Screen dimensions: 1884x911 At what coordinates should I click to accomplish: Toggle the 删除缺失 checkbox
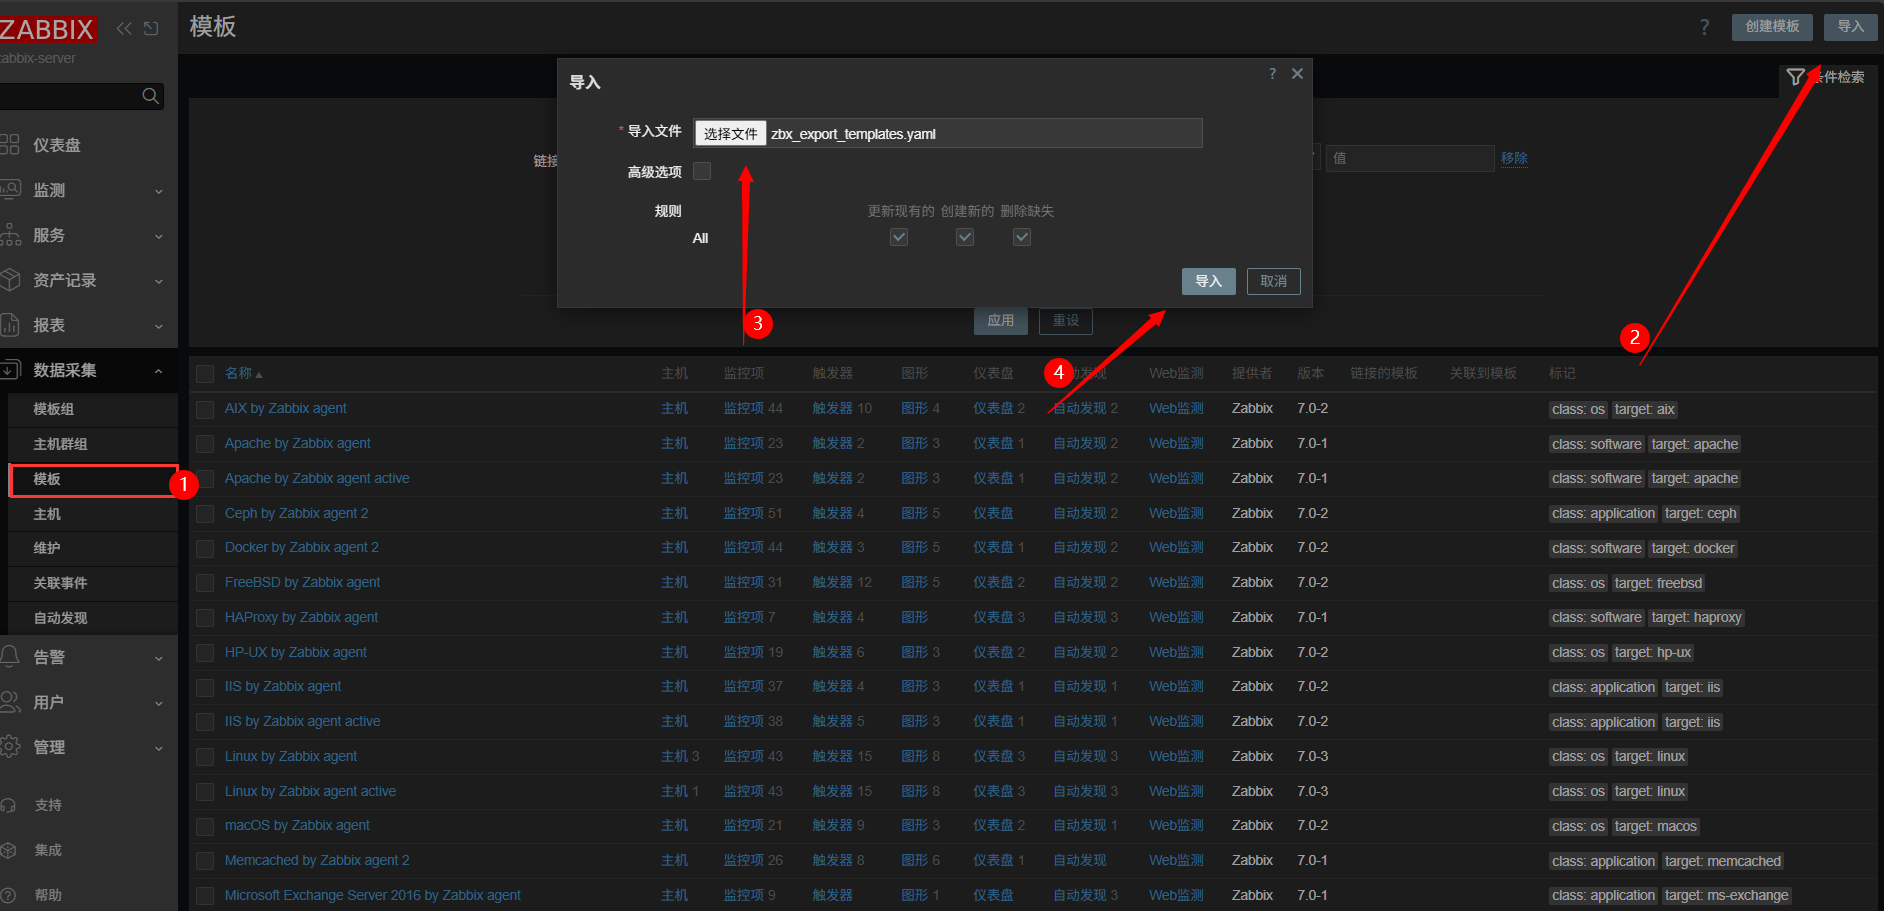click(1021, 237)
